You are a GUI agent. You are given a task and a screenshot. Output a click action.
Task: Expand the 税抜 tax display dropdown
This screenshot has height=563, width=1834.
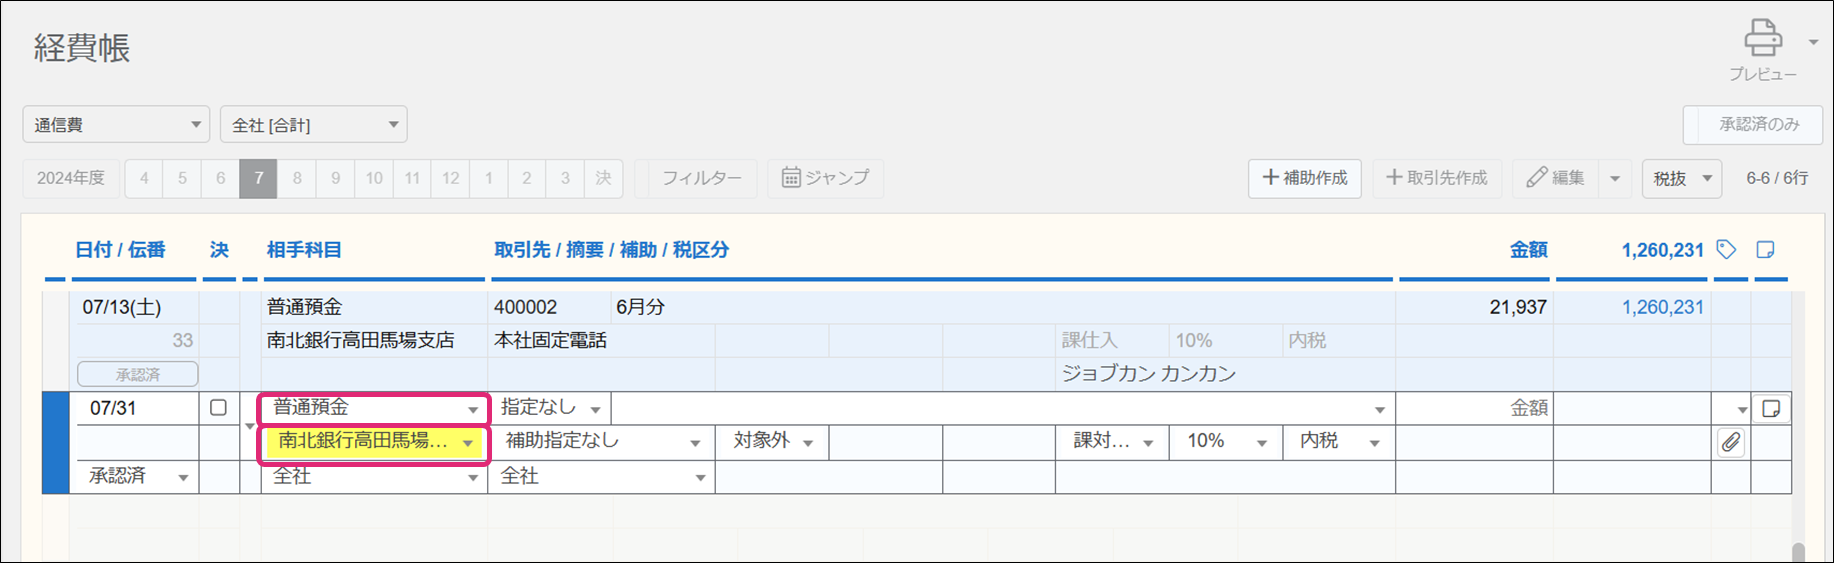1682,178
